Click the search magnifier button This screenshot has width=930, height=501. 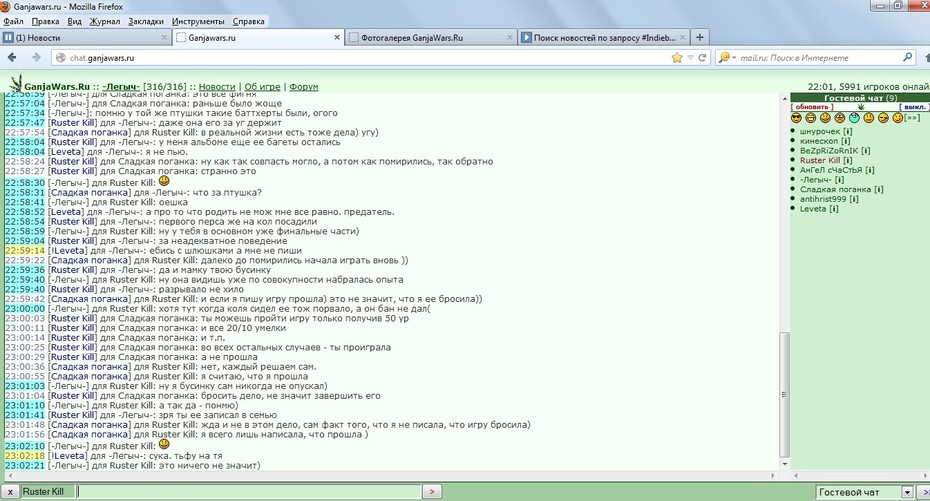tap(907, 58)
